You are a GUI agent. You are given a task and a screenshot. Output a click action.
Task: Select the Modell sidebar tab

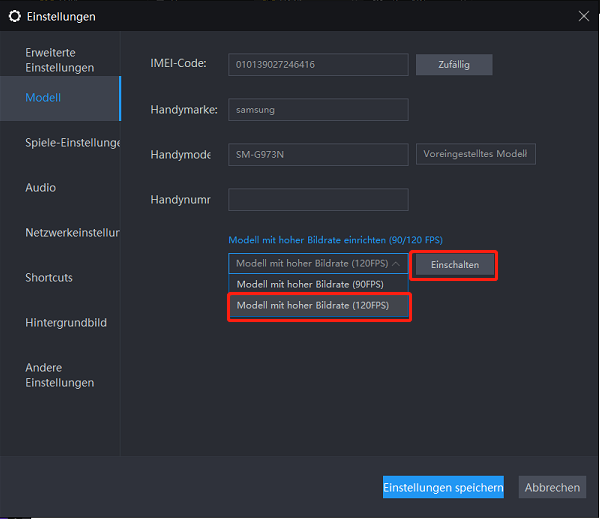[60, 98]
